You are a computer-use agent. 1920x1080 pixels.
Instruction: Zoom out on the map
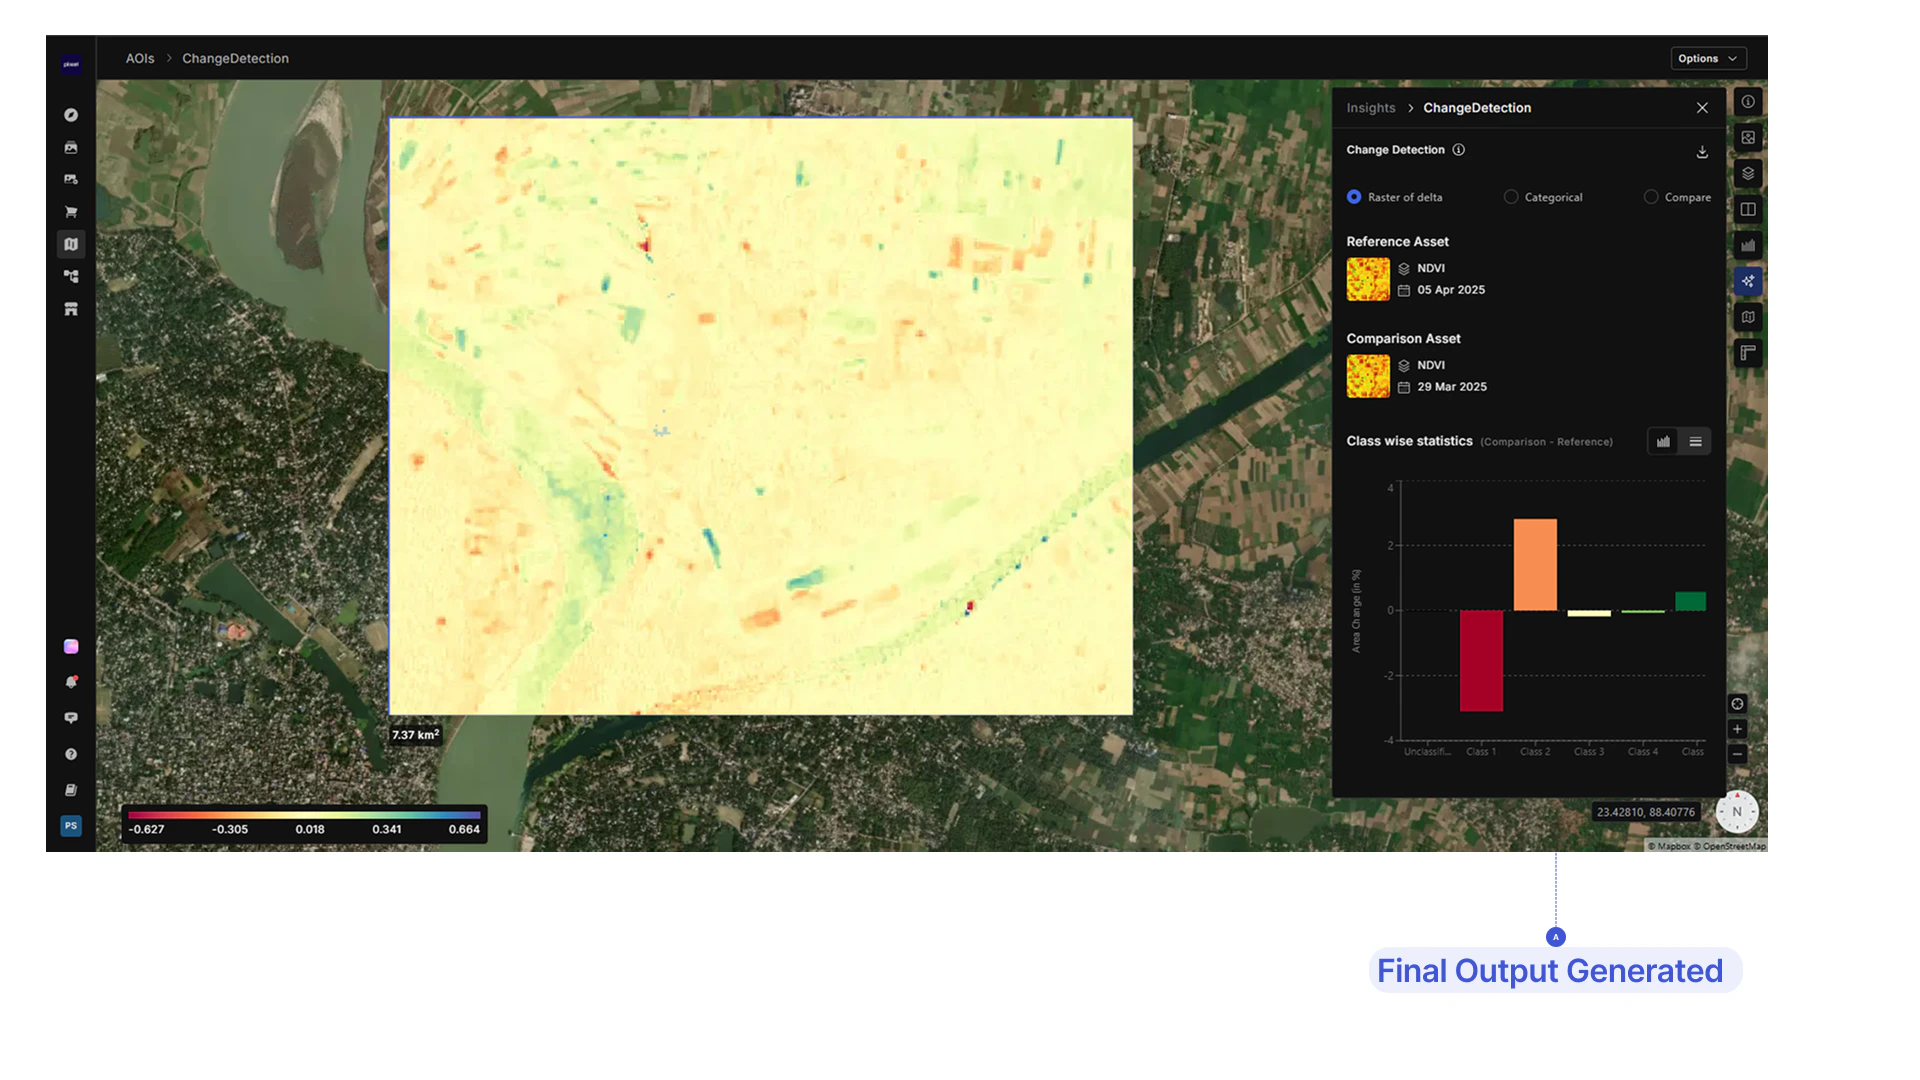1737,754
